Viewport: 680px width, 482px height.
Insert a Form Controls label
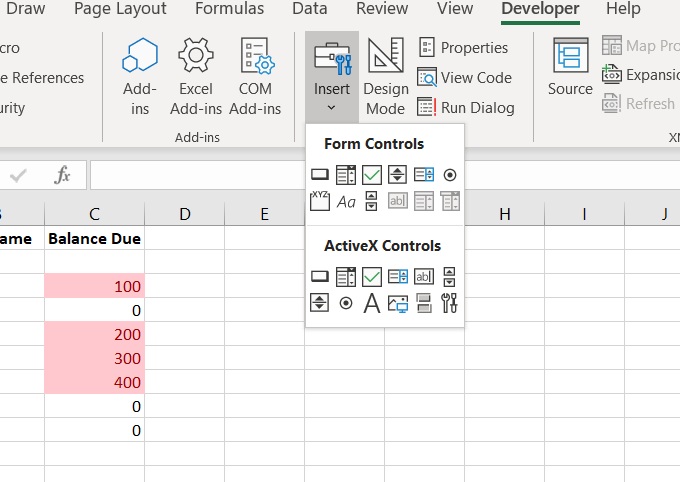[346, 202]
